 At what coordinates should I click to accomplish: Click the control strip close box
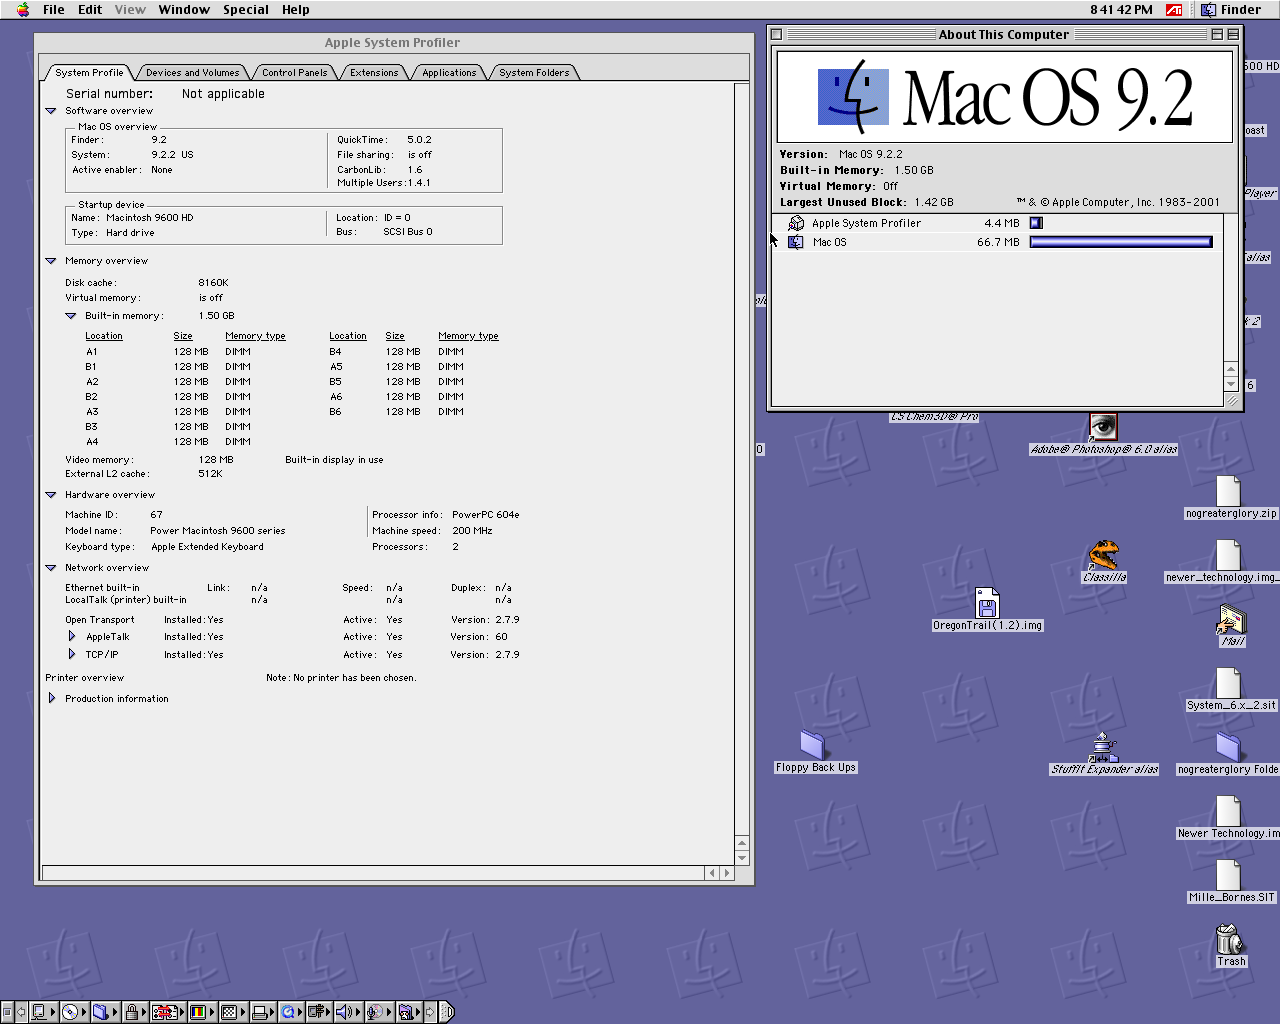[7, 1012]
